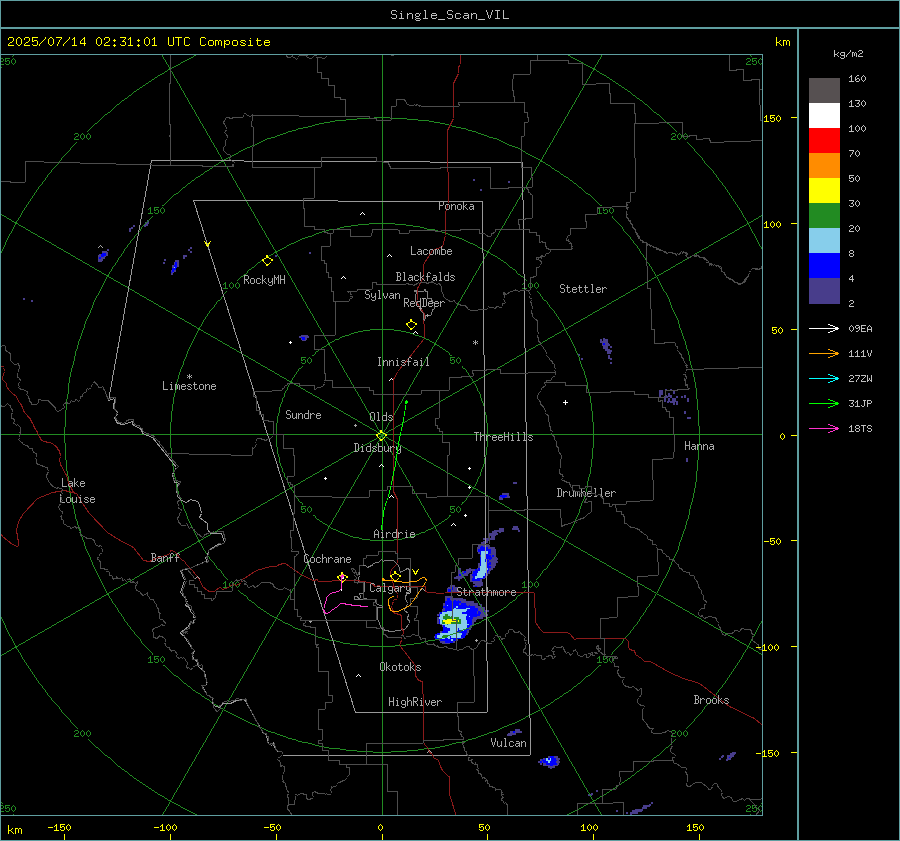Click the Lake Louise label
The width and height of the screenshot is (900, 841).
coord(77,491)
